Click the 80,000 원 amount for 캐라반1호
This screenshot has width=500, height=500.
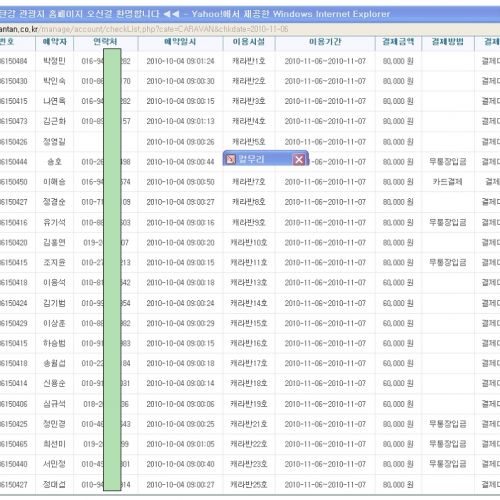(398, 61)
